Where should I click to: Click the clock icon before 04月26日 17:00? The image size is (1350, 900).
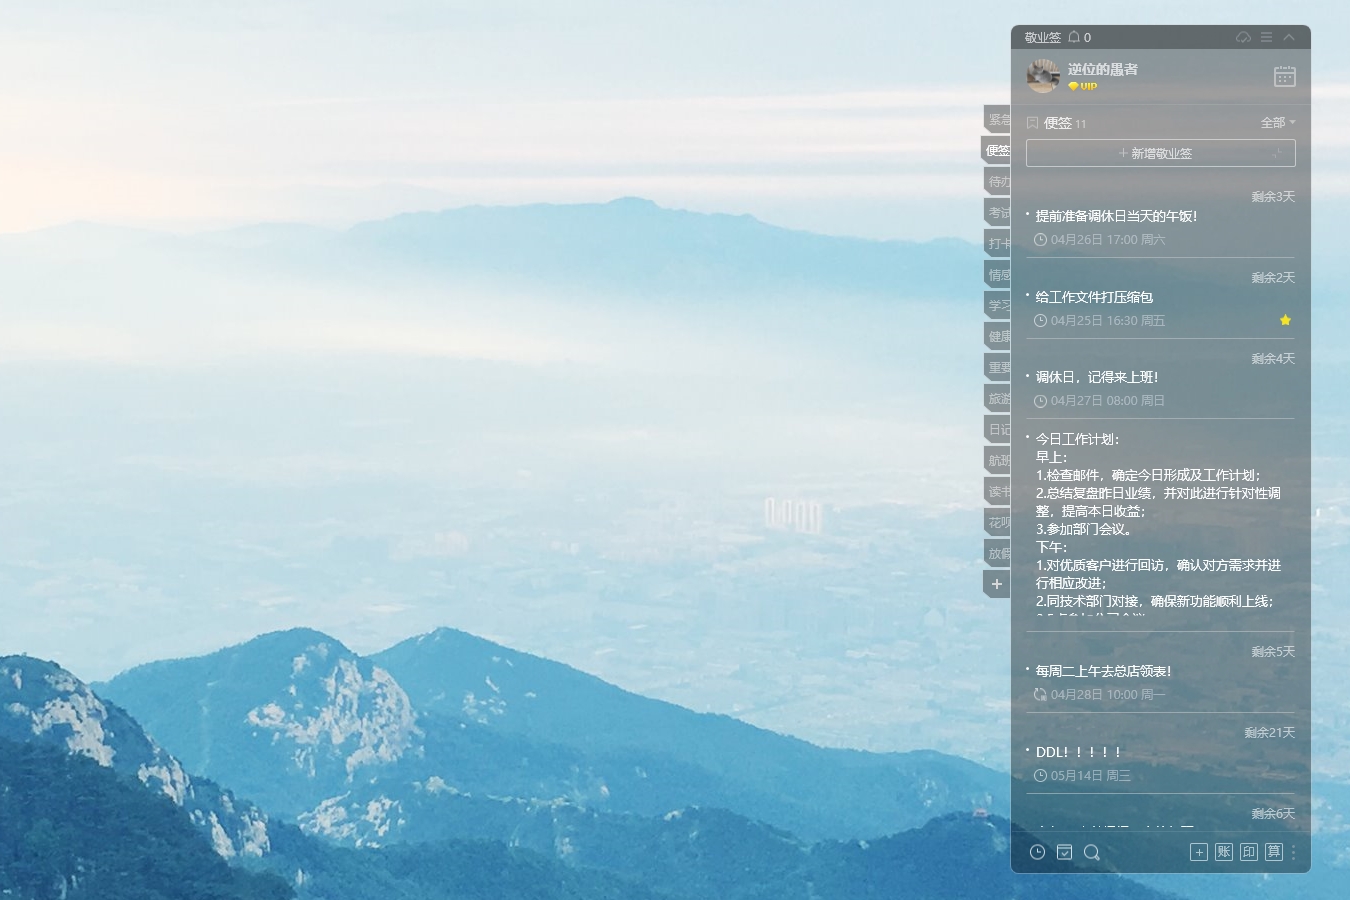click(1040, 240)
